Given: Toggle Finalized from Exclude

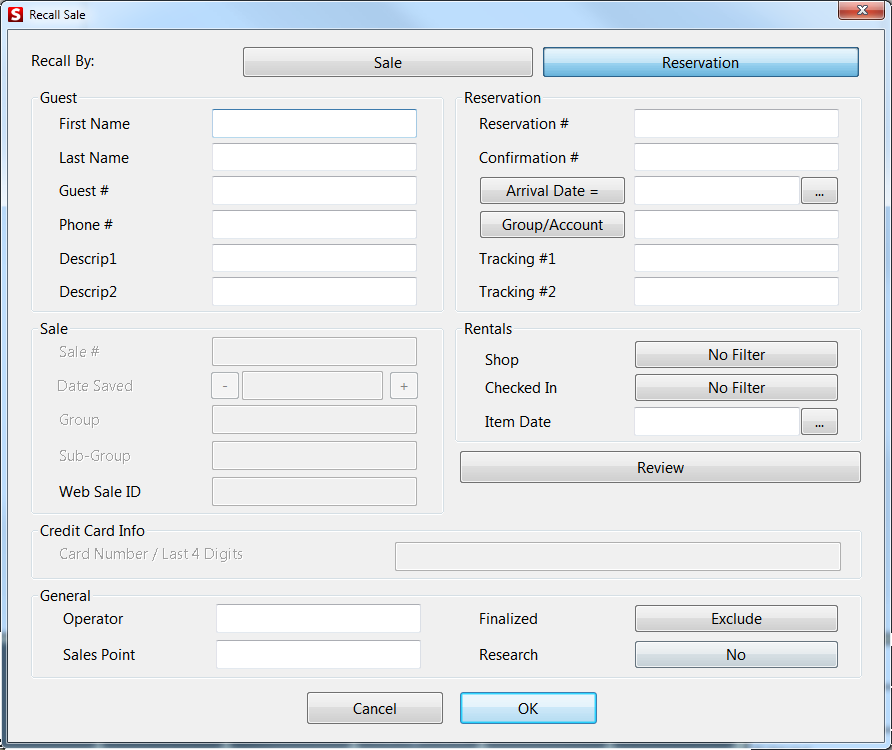Looking at the screenshot, I should coord(736,618).
